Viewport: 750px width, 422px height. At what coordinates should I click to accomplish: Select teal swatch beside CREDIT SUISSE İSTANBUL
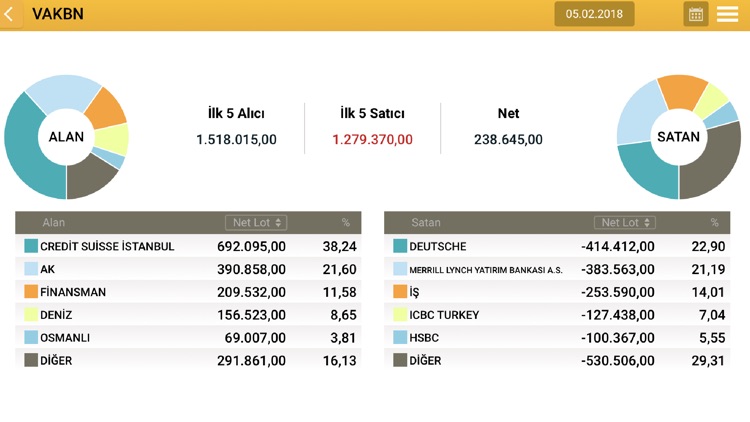31,246
